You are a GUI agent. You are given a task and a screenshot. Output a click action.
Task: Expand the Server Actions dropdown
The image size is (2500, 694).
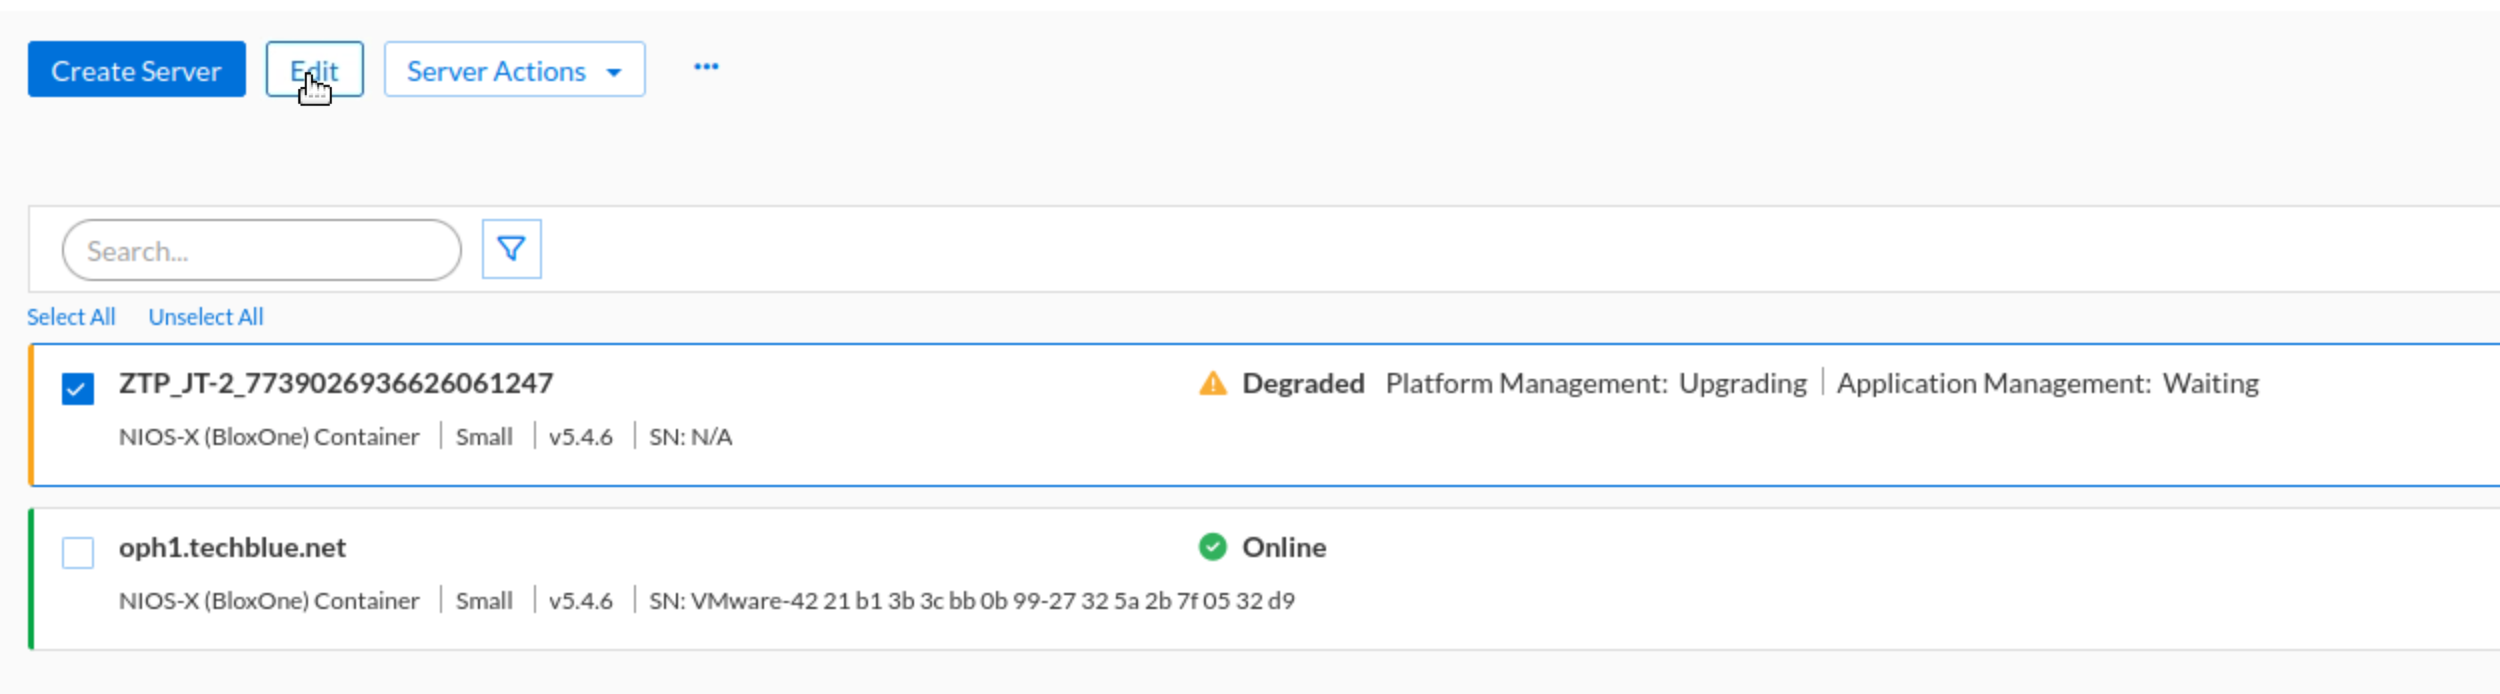[514, 70]
